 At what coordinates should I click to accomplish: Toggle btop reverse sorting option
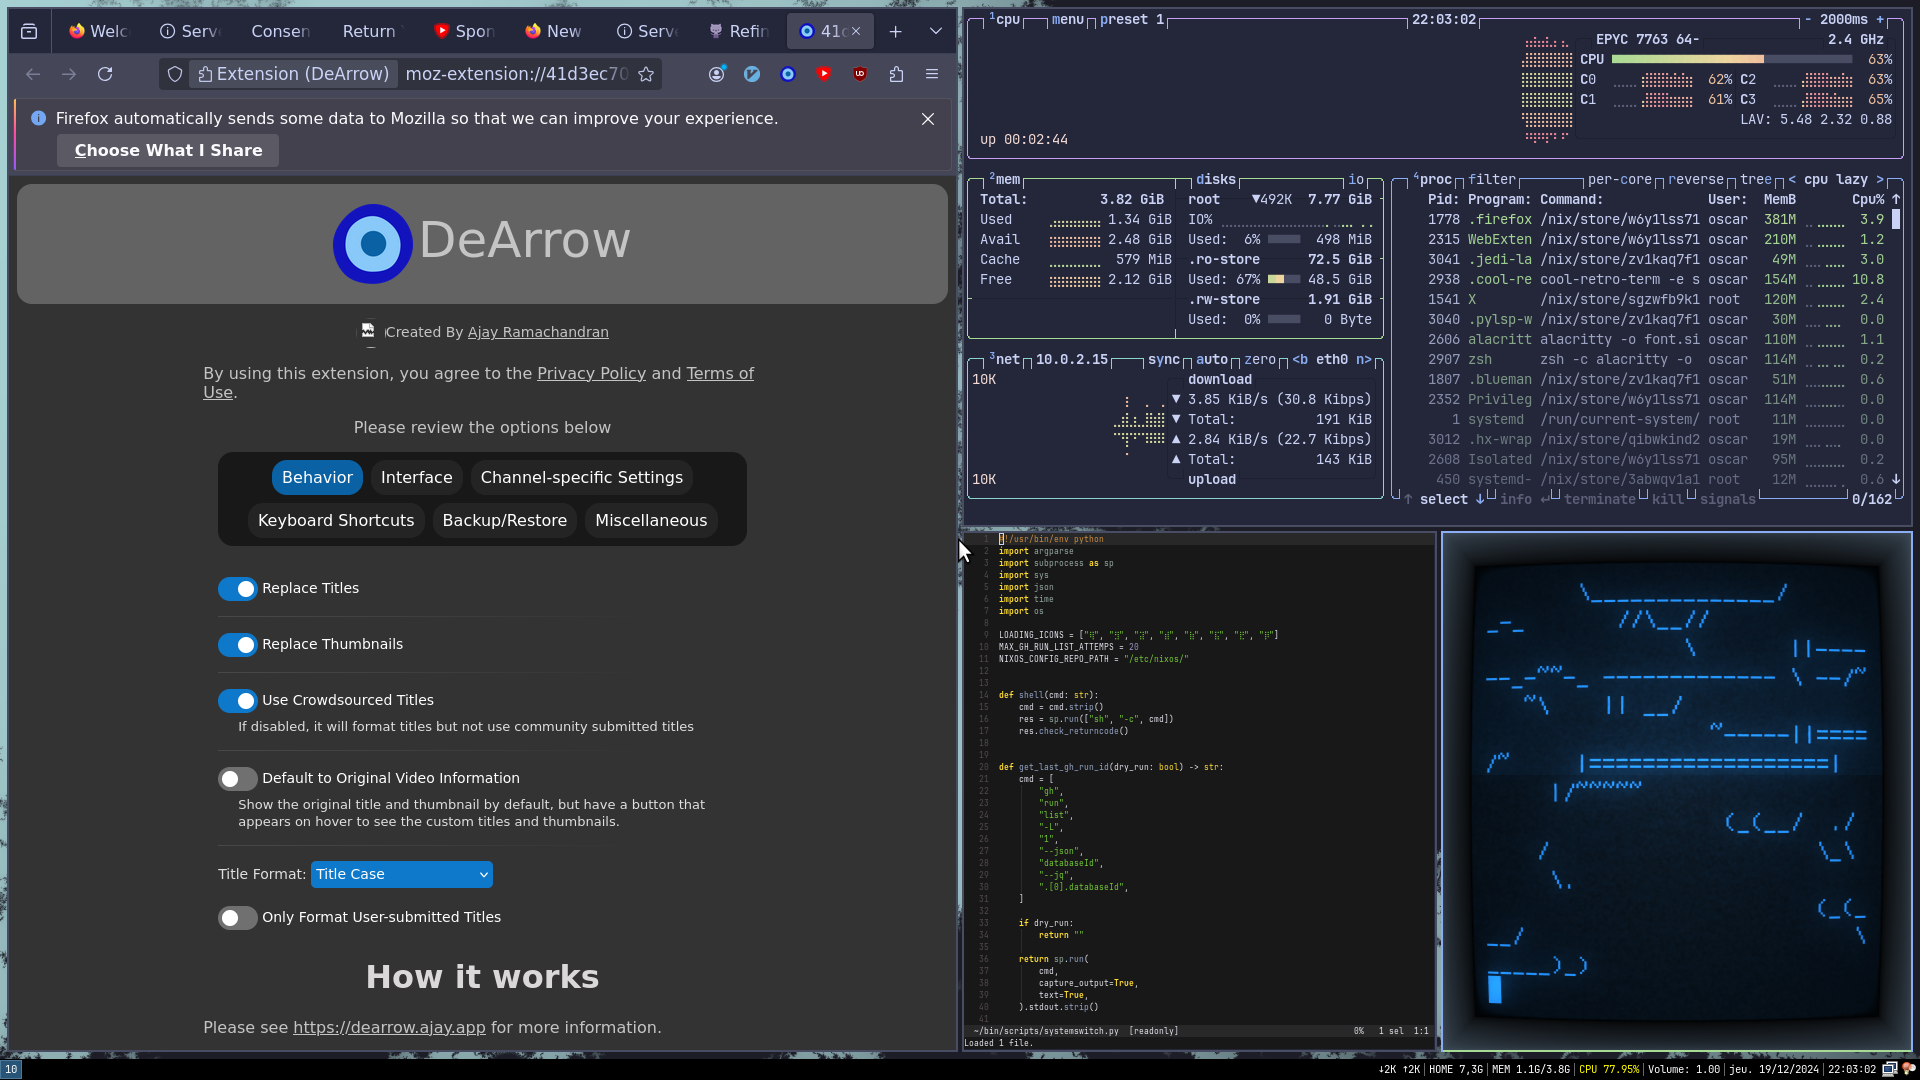pos(1695,179)
